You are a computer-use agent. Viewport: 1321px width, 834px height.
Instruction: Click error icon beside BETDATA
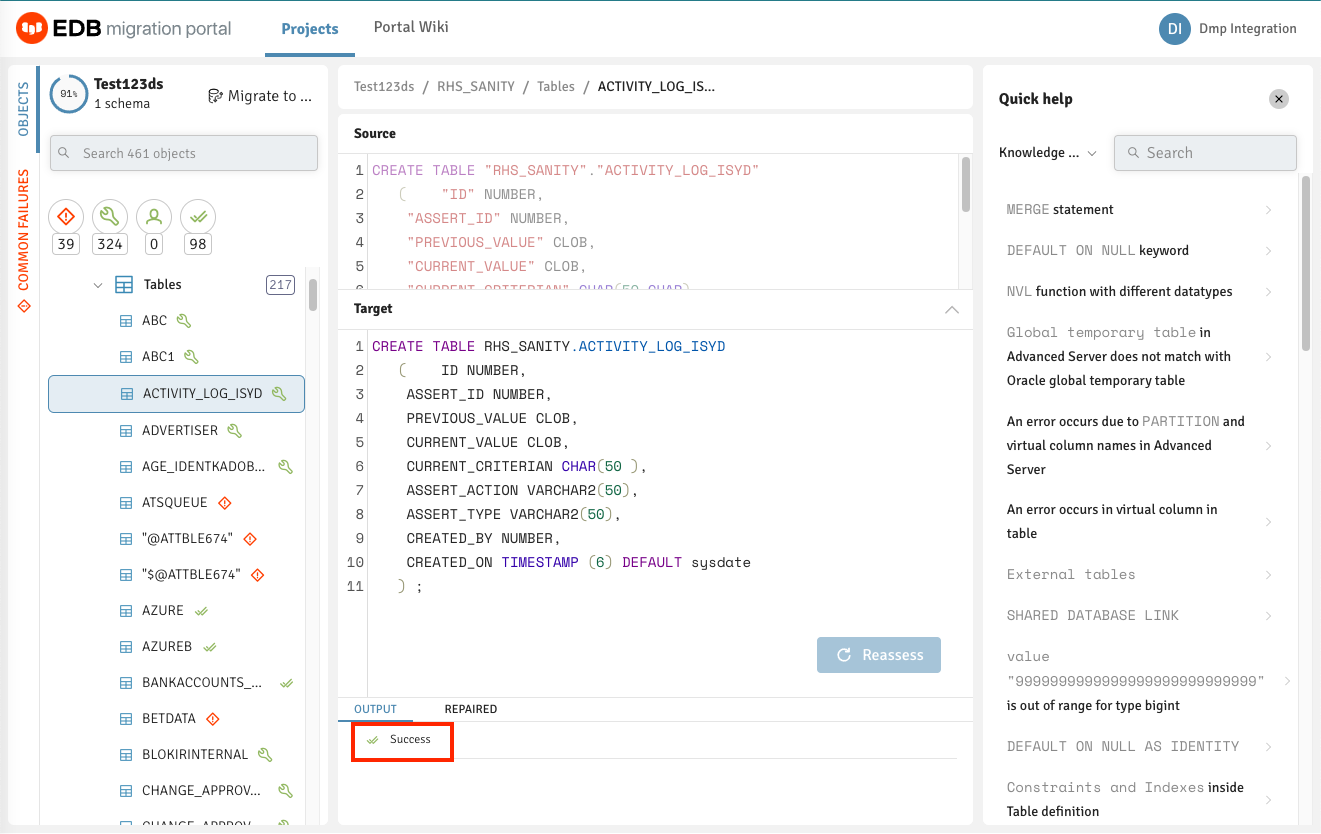[x=212, y=719]
